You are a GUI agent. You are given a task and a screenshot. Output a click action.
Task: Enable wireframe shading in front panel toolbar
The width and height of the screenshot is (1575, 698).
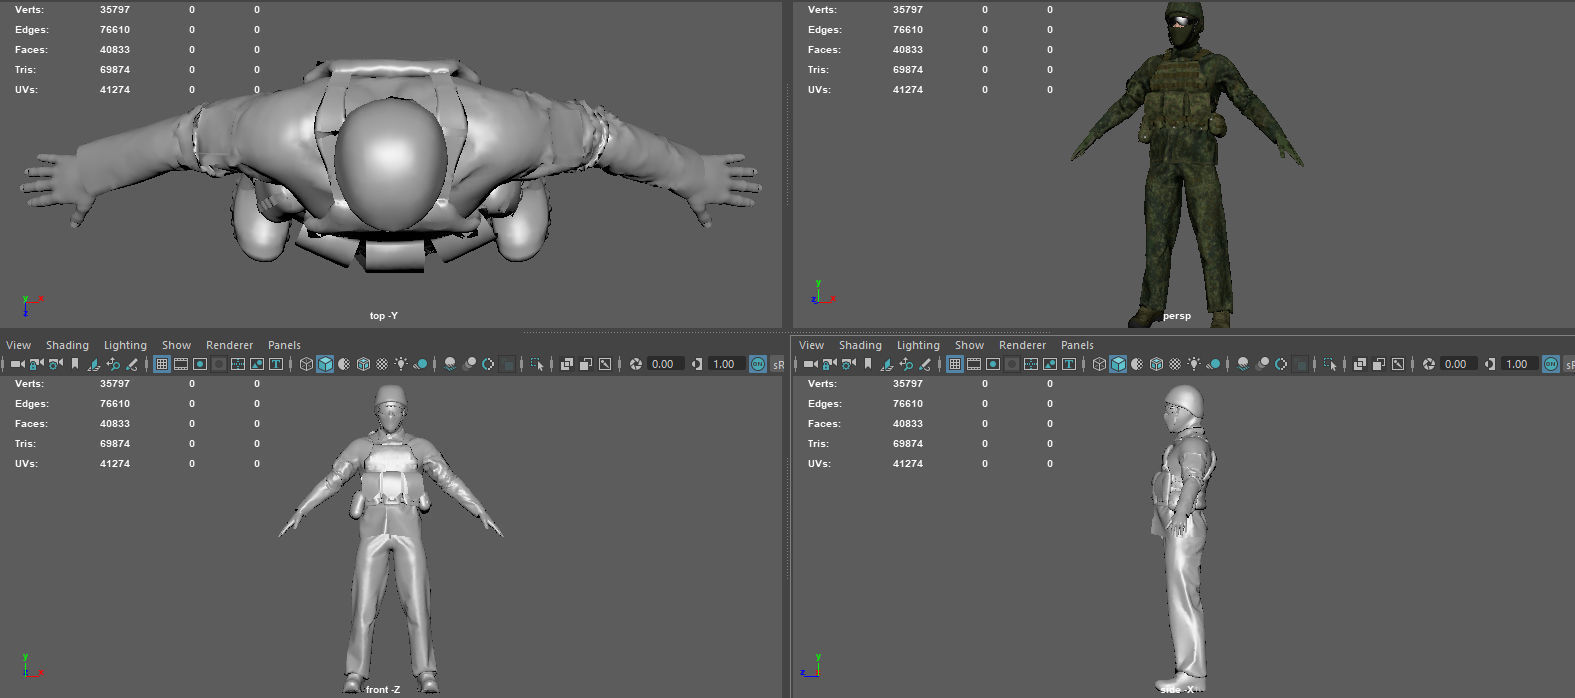tap(306, 364)
